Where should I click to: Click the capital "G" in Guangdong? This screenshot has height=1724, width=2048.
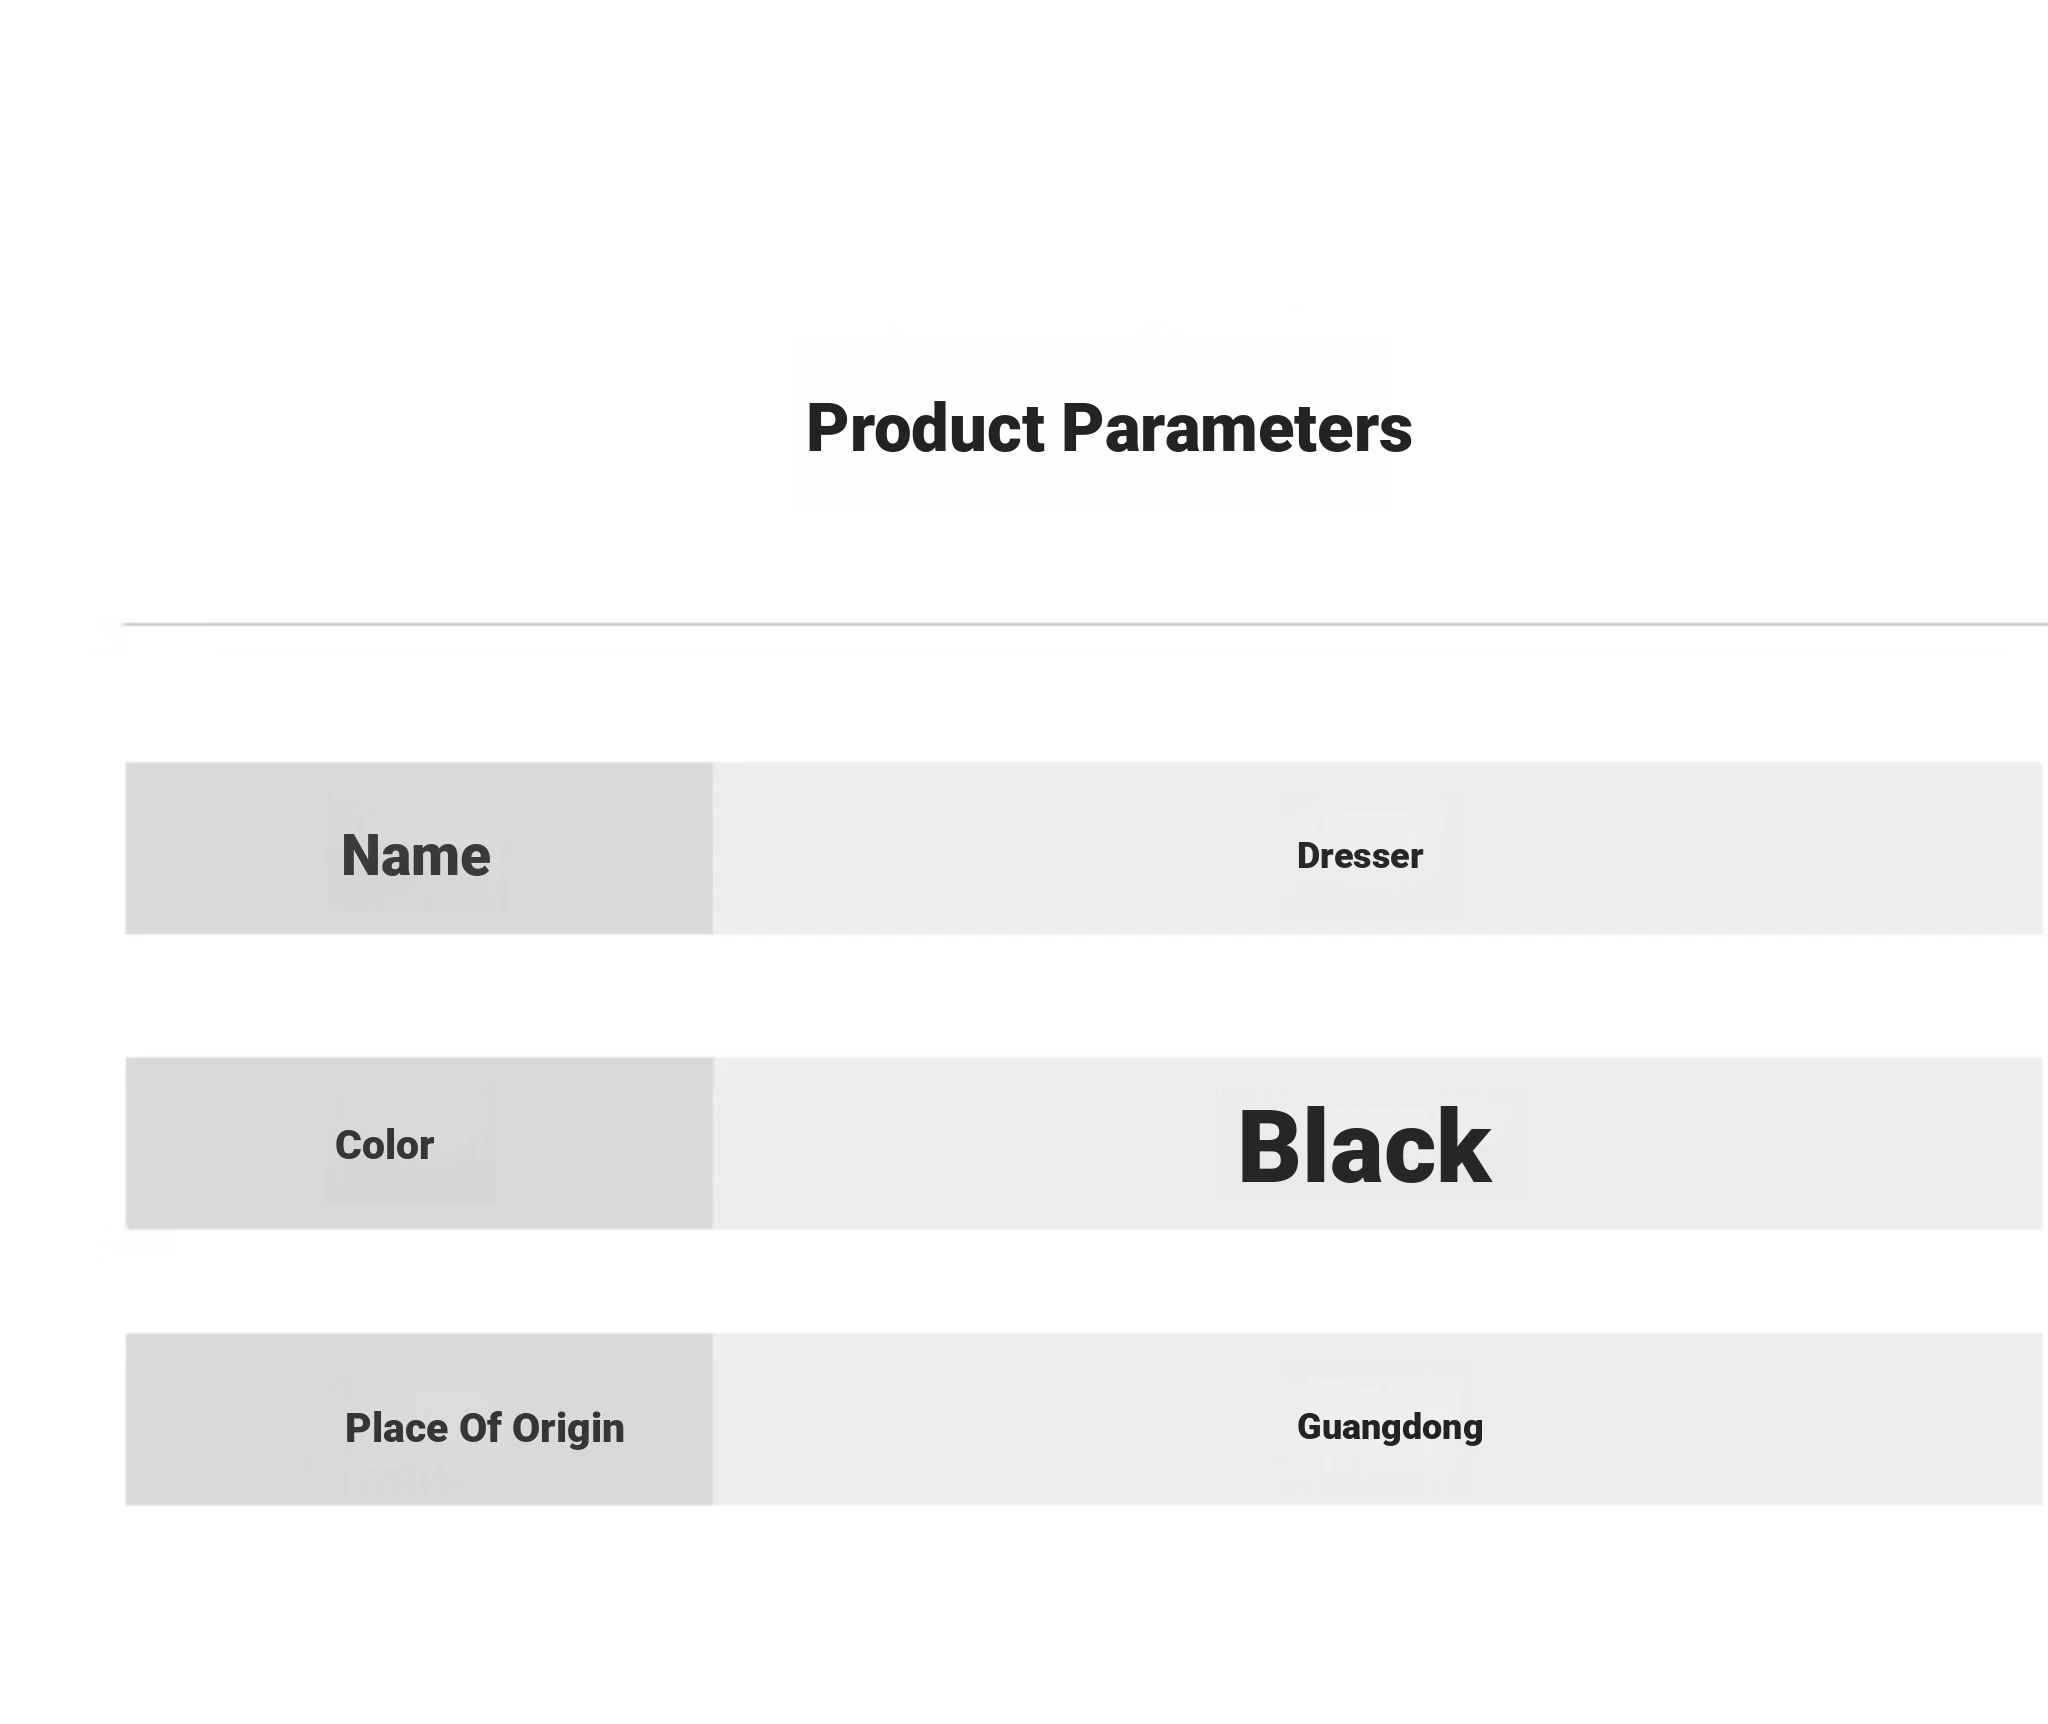coord(1309,1426)
